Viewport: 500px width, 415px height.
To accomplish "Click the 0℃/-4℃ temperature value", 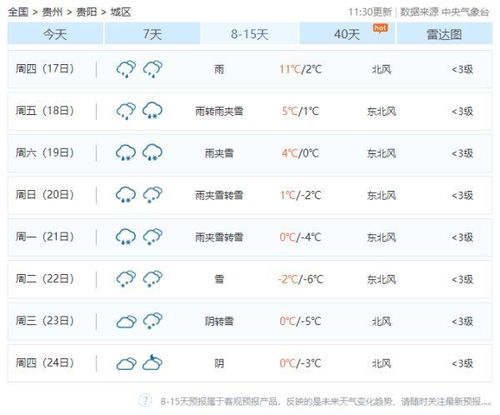I will tap(301, 237).
